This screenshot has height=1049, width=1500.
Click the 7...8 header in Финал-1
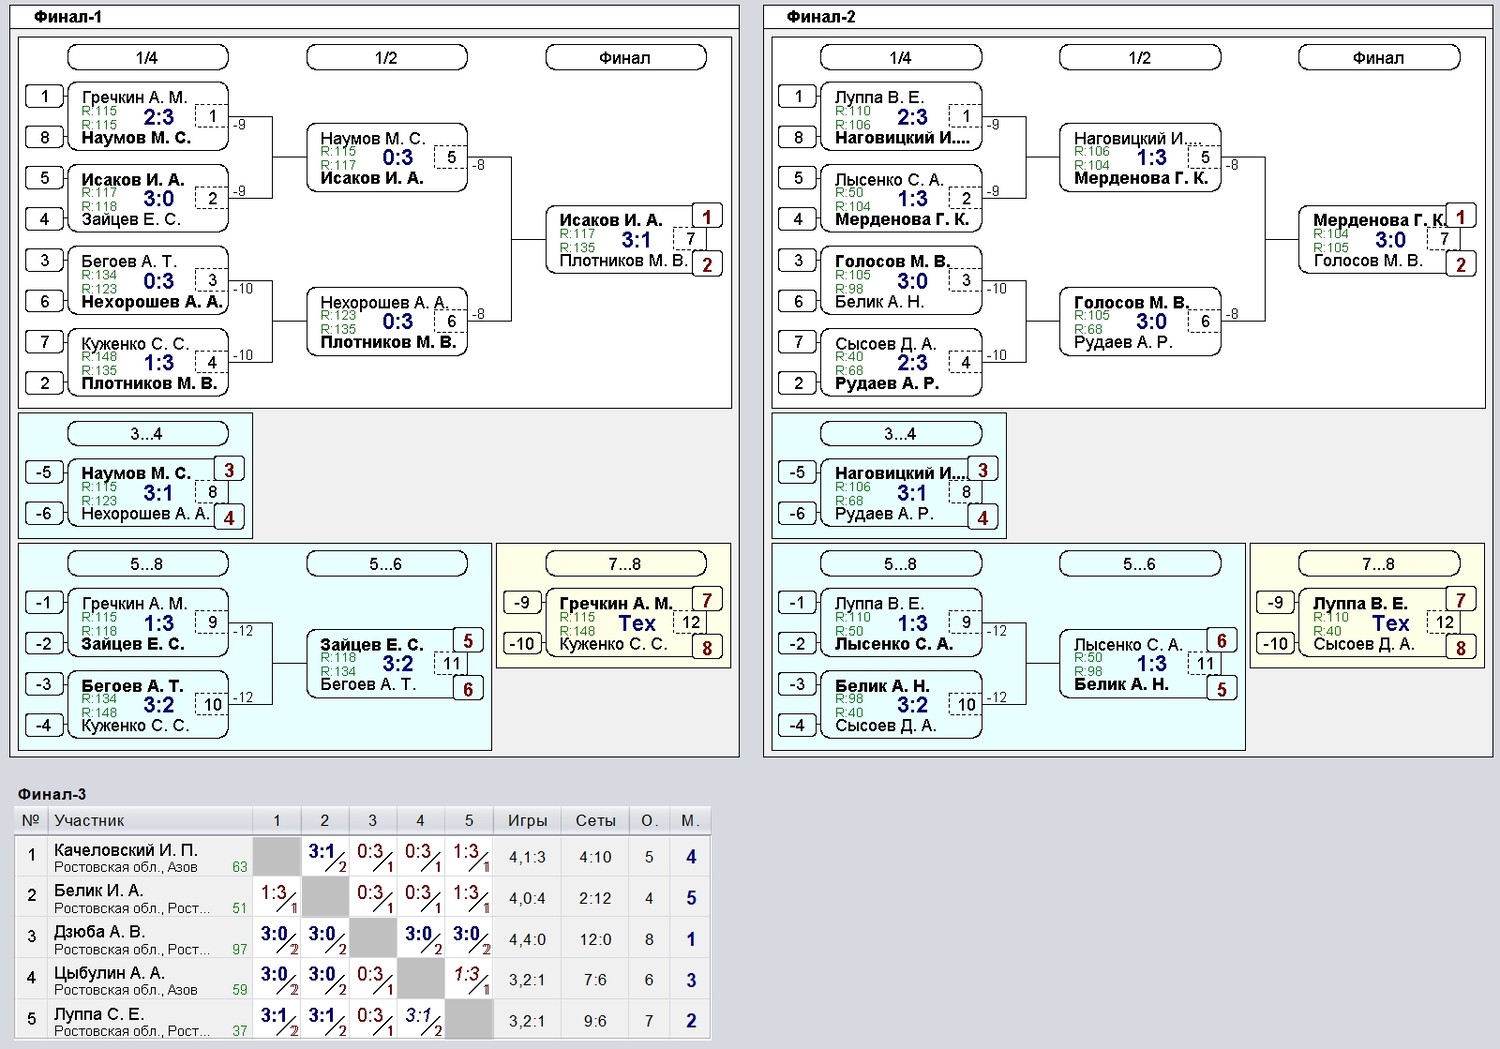pos(625,564)
